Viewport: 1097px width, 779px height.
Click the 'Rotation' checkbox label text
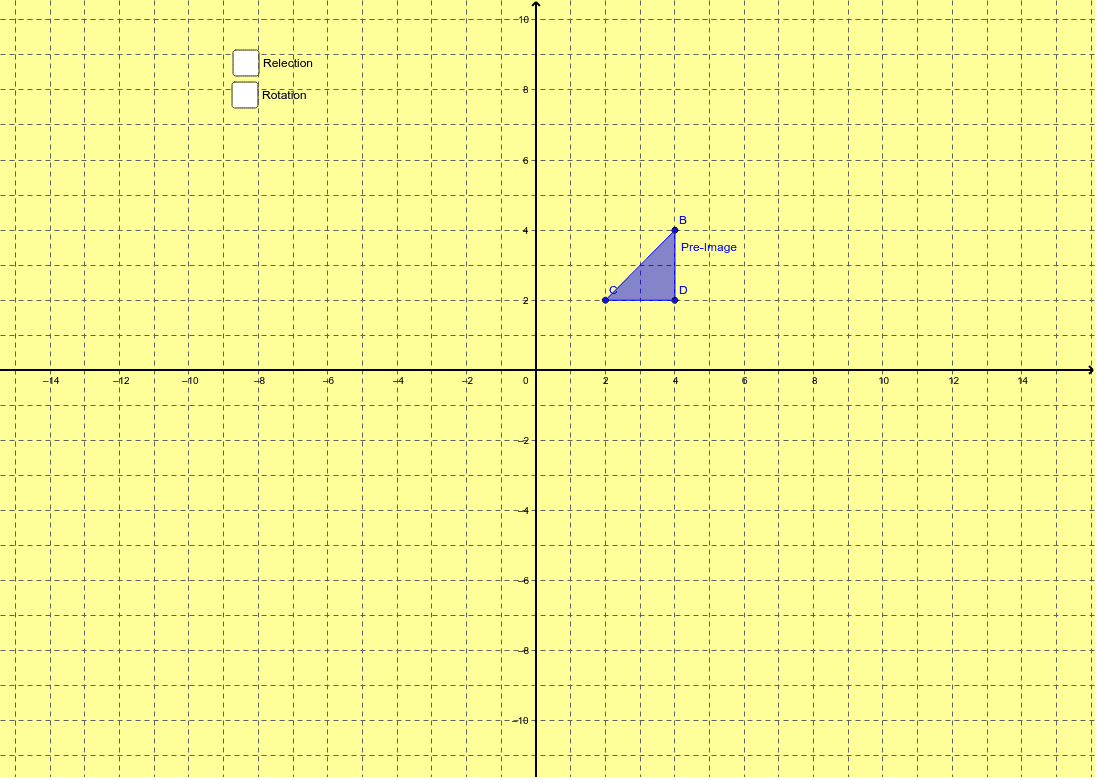(x=284, y=95)
